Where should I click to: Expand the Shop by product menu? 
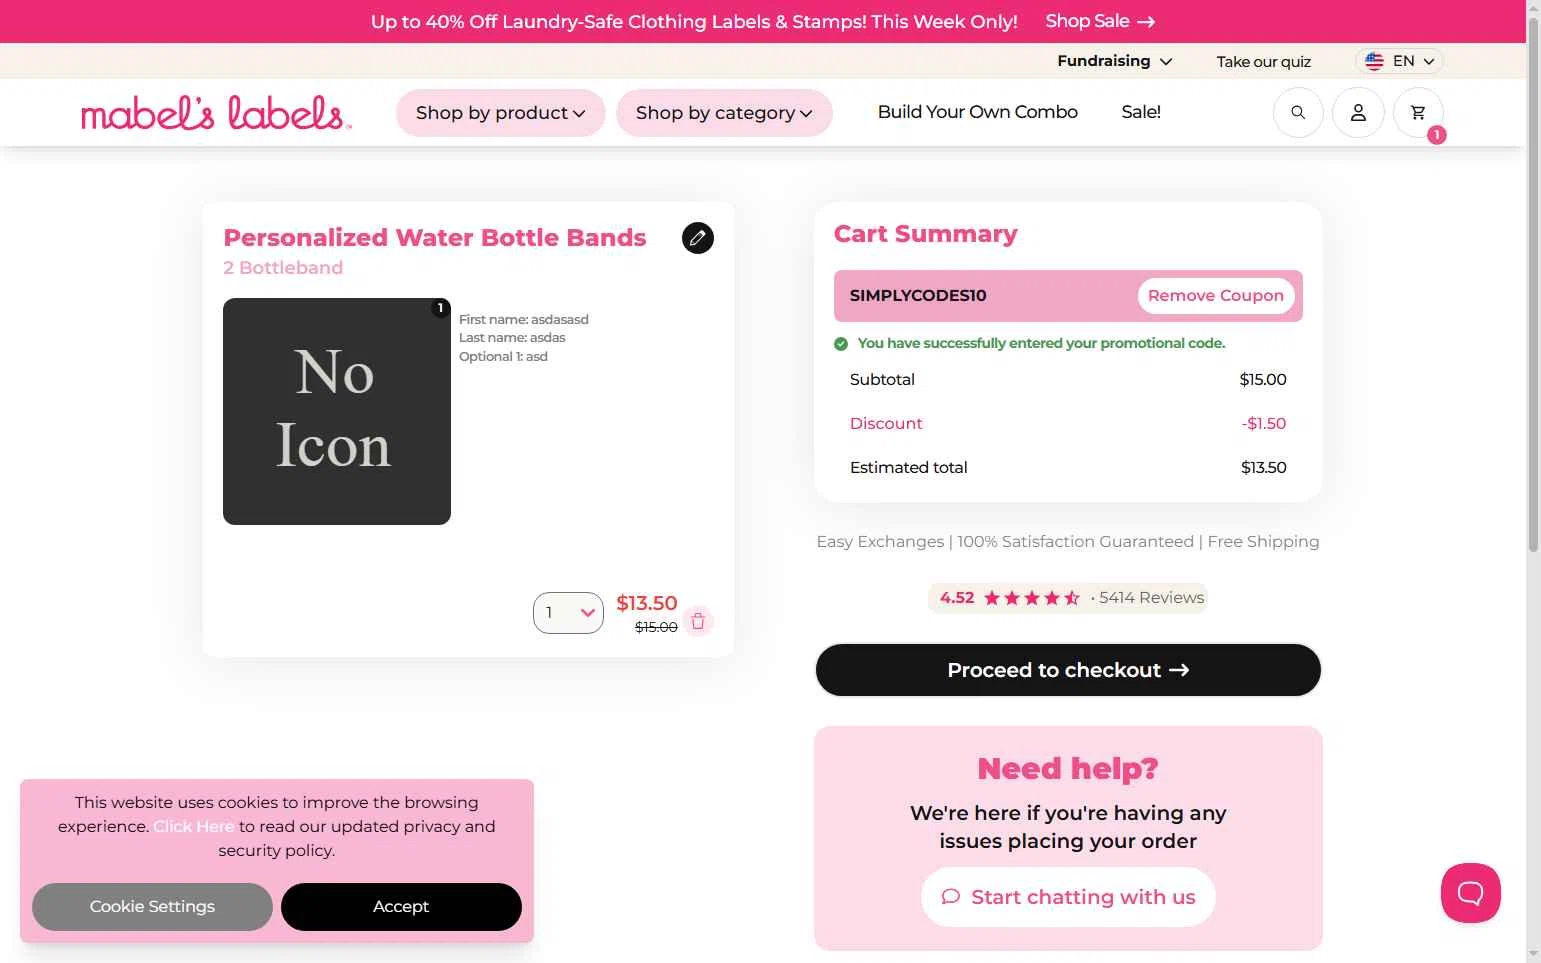(500, 113)
